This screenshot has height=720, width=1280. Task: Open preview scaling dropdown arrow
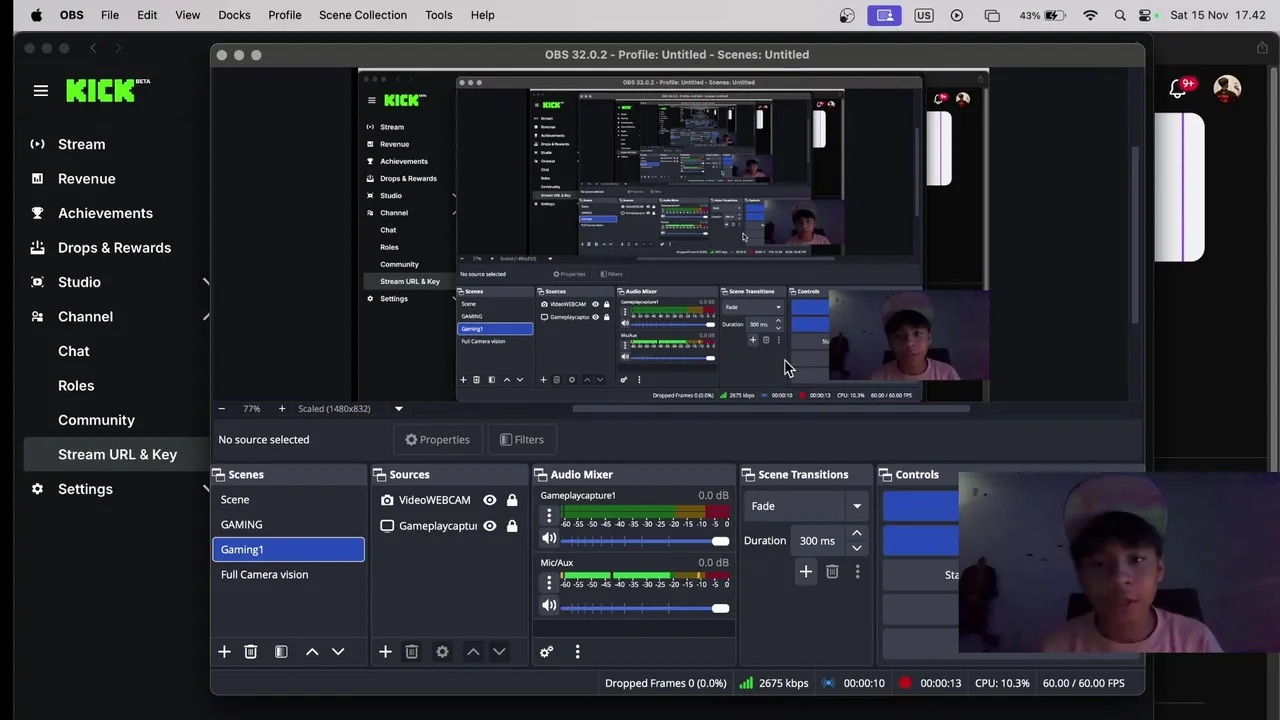click(398, 408)
